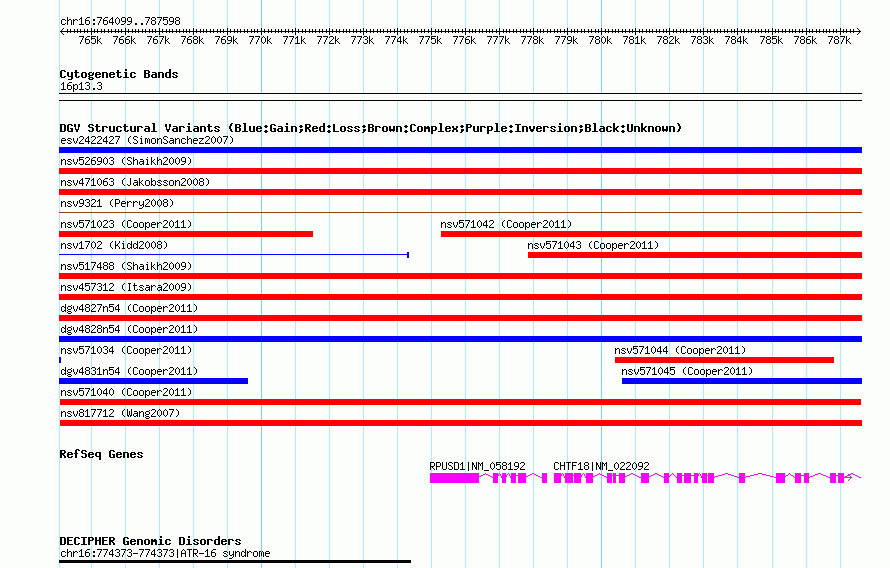The width and height of the screenshot is (890, 568).
Task: Click the 772k ruler tick label
Action: coord(328,40)
